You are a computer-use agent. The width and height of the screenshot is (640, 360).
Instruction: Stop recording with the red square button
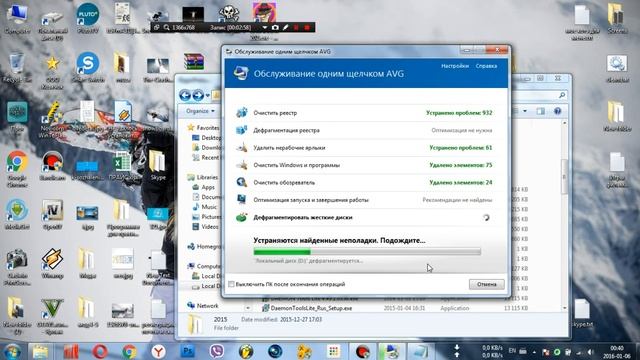point(307,27)
